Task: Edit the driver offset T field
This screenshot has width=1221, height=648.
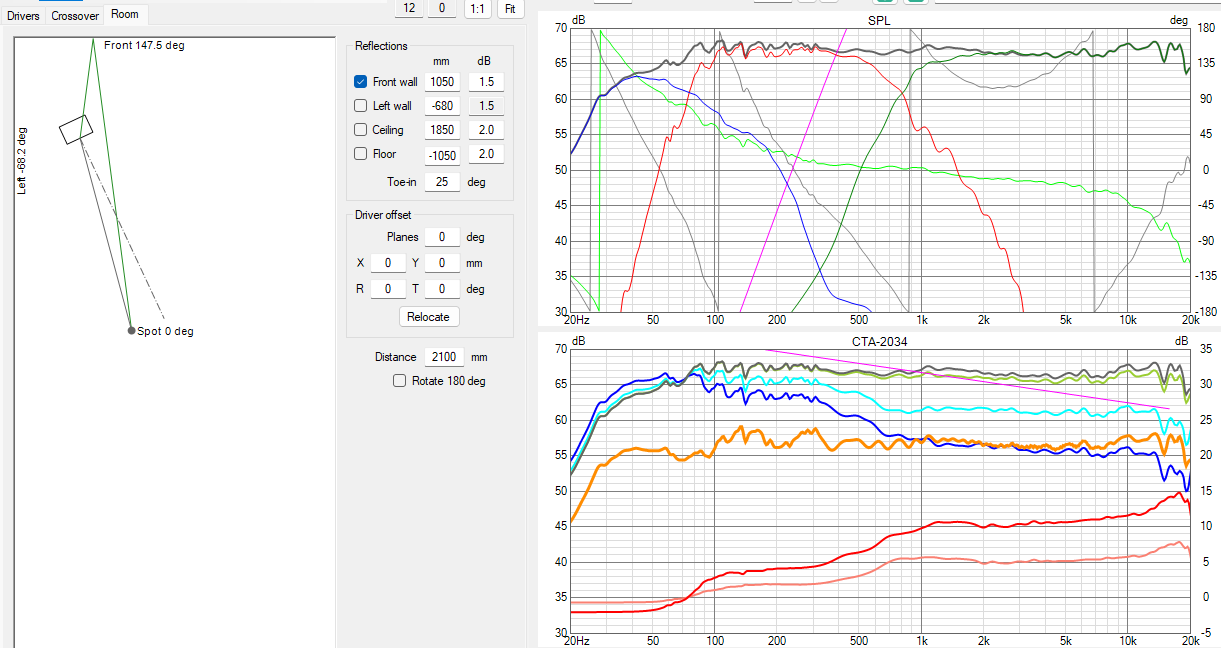Action: coord(442,289)
